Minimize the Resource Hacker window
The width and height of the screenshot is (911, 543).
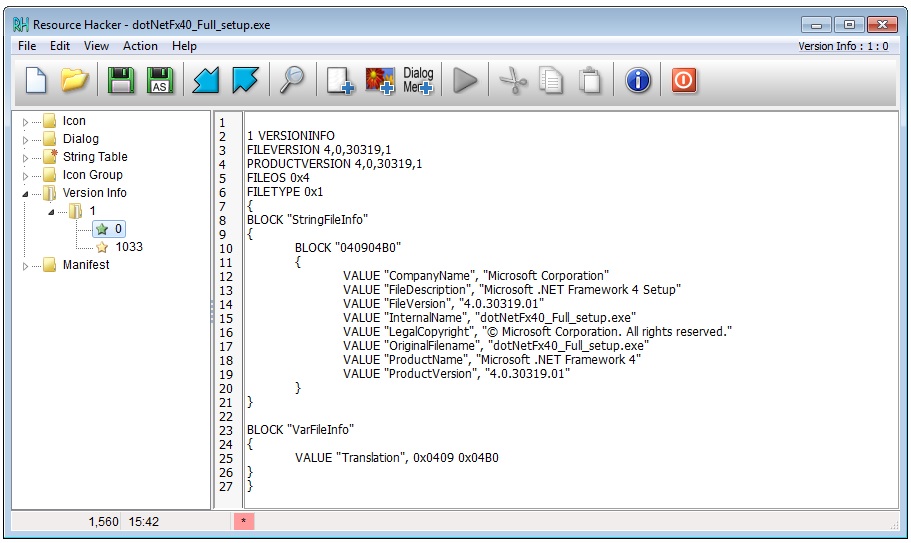coord(816,24)
